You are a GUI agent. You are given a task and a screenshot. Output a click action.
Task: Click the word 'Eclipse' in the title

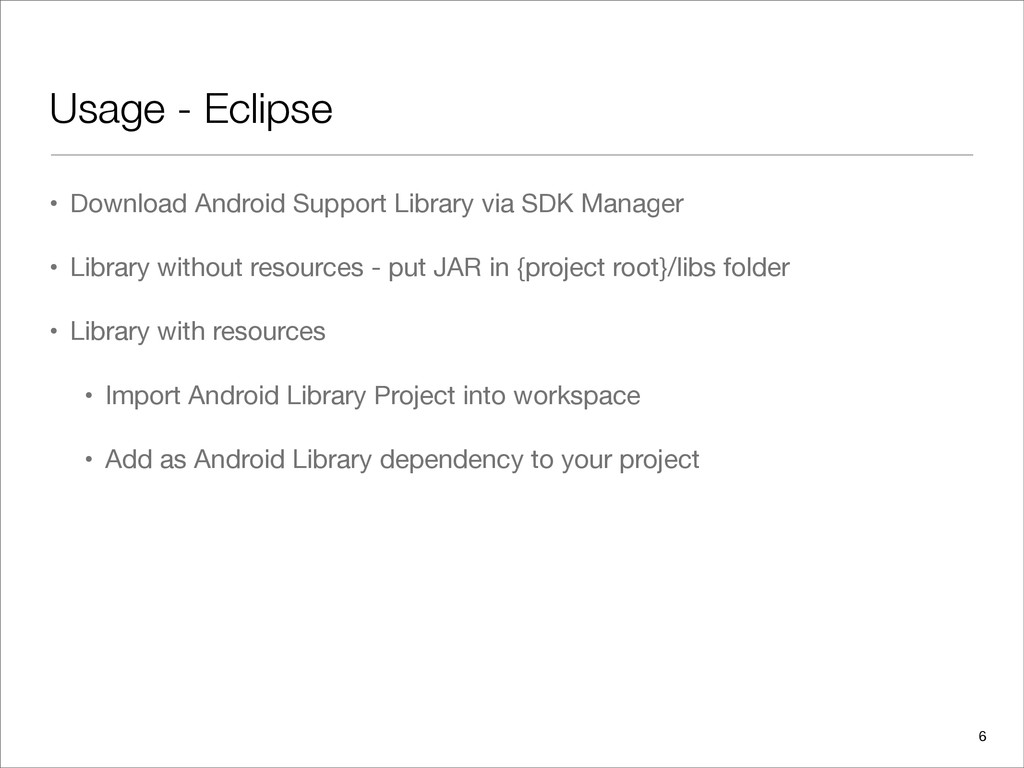coord(268,109)
